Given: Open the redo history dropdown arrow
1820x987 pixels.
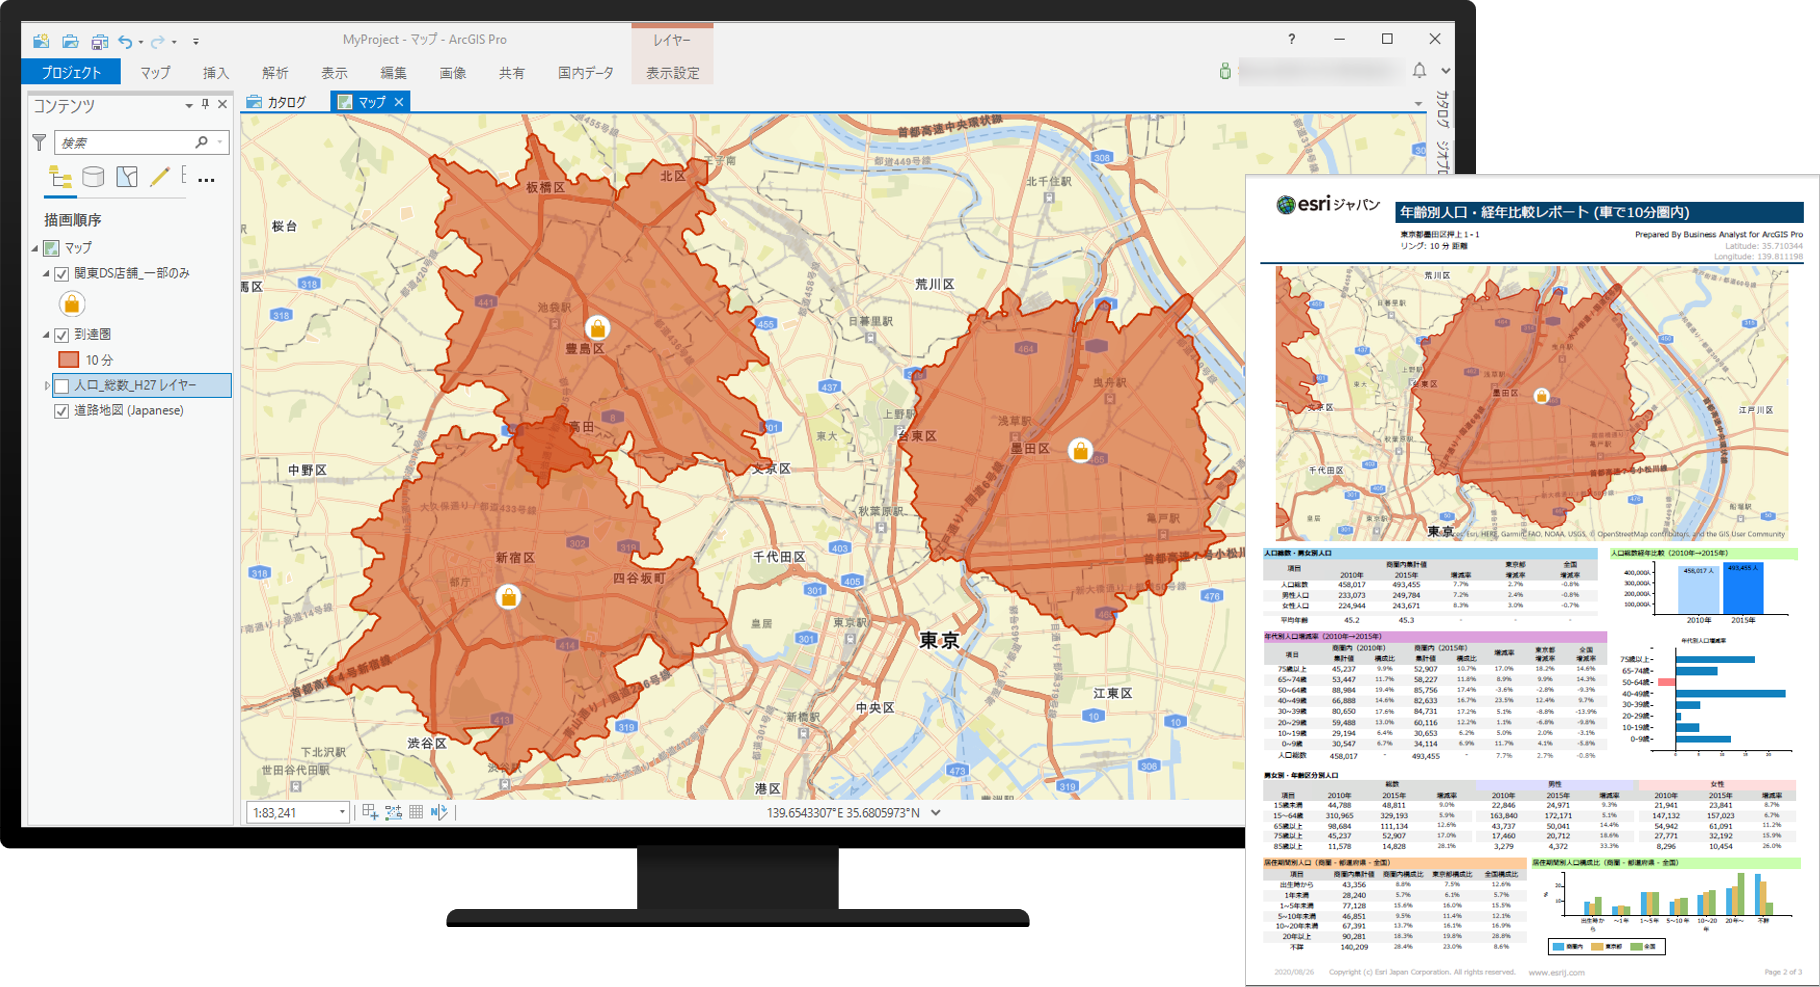Looking at the screenshot, I should (x=174, y=42).
